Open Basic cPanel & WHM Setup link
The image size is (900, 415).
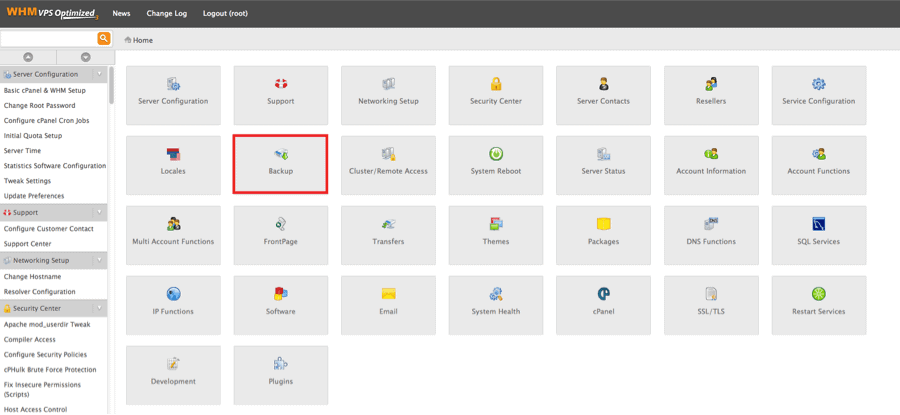tap(45, 91)
